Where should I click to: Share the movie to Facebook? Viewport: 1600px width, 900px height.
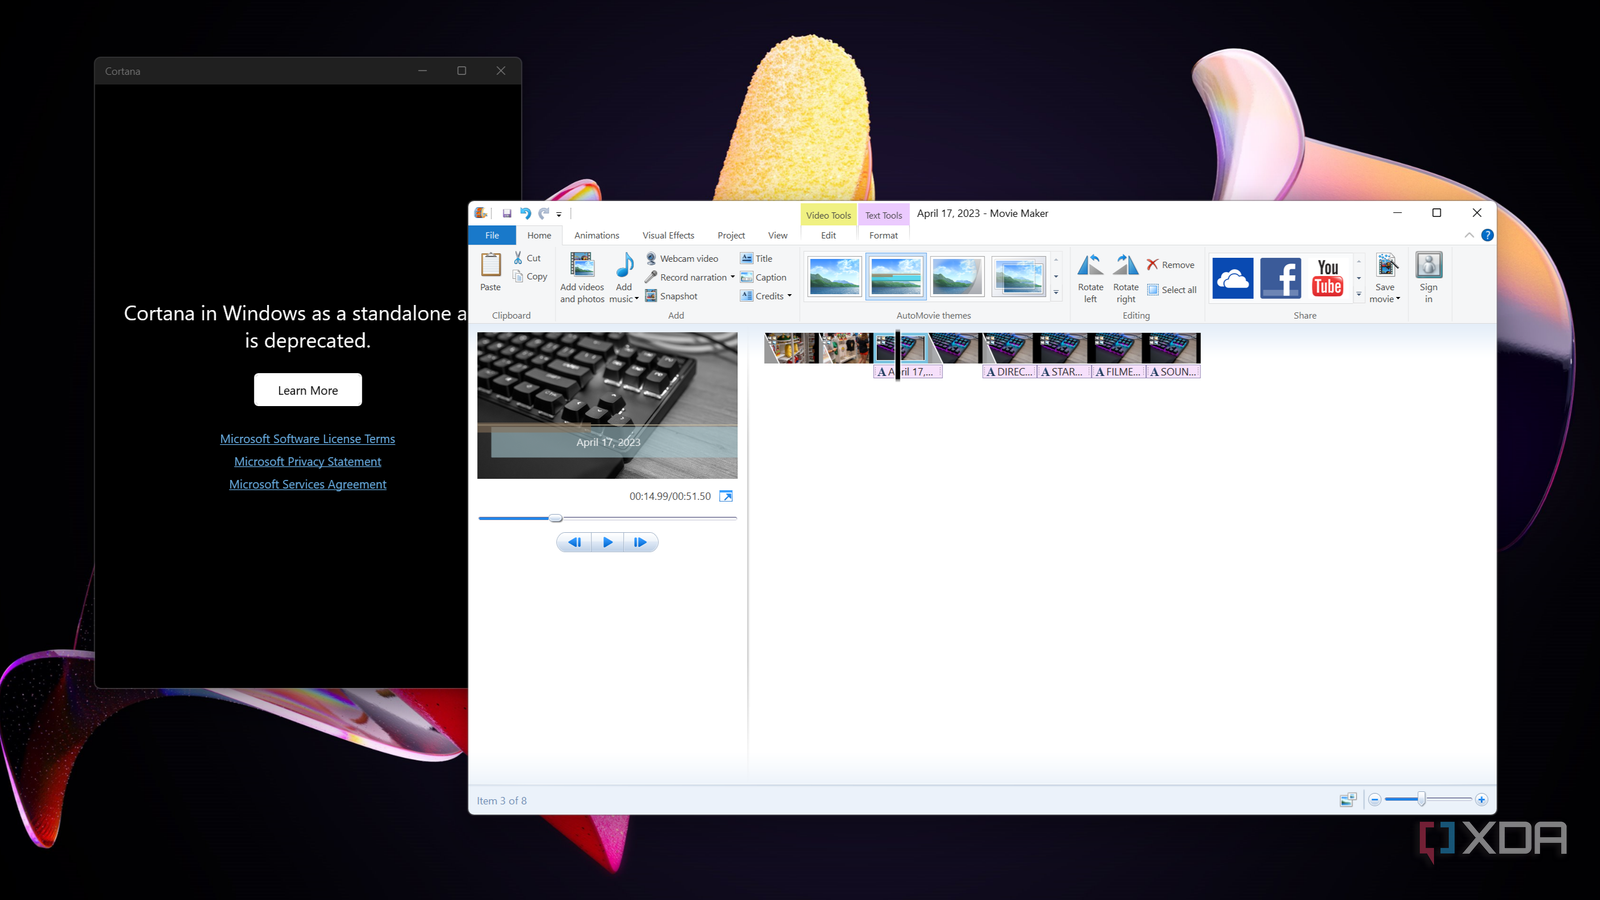[1280, 277]
